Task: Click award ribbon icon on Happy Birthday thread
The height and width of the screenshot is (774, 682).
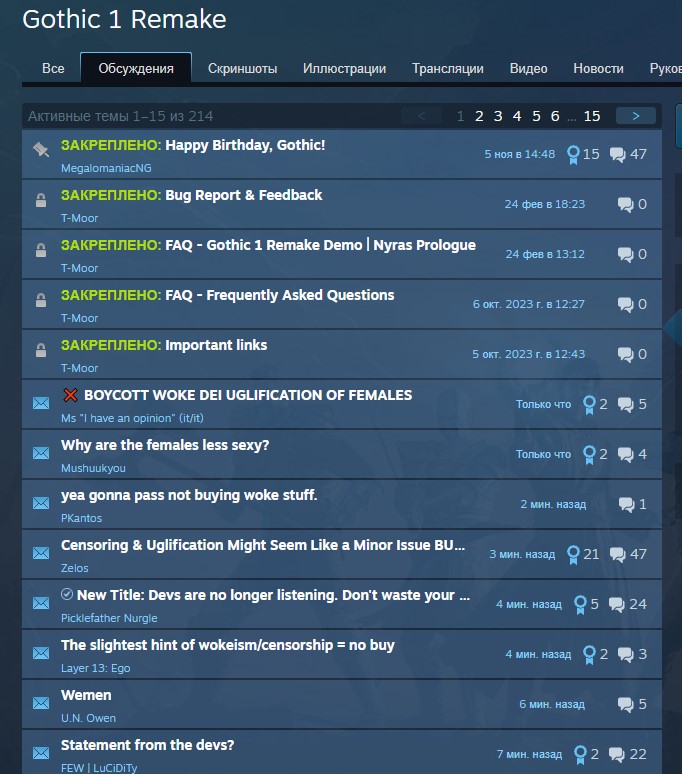Action: [573, 155]
